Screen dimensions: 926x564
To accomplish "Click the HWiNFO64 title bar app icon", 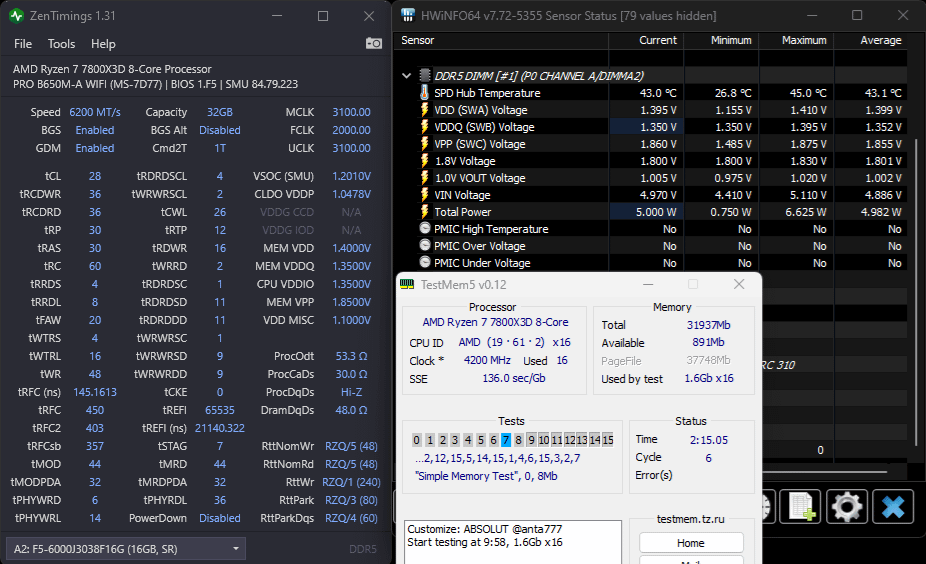I will [408, 15].
